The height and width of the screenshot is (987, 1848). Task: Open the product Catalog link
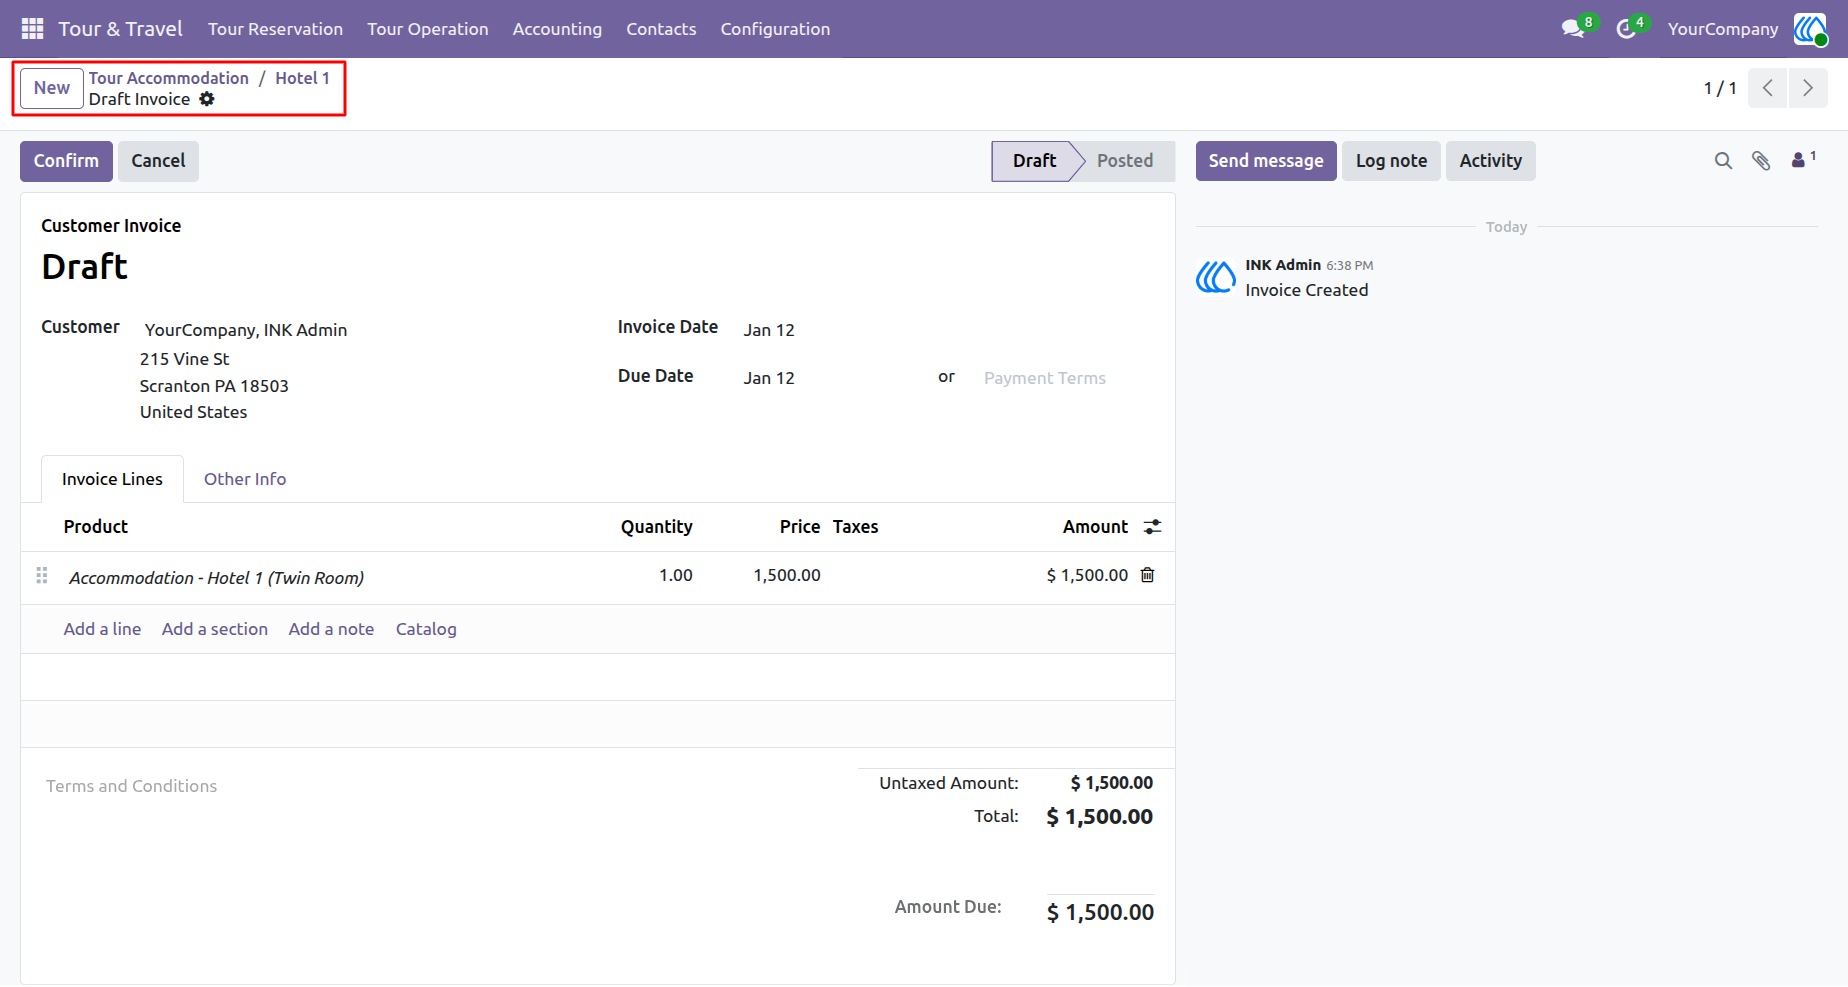pos(426,629)
